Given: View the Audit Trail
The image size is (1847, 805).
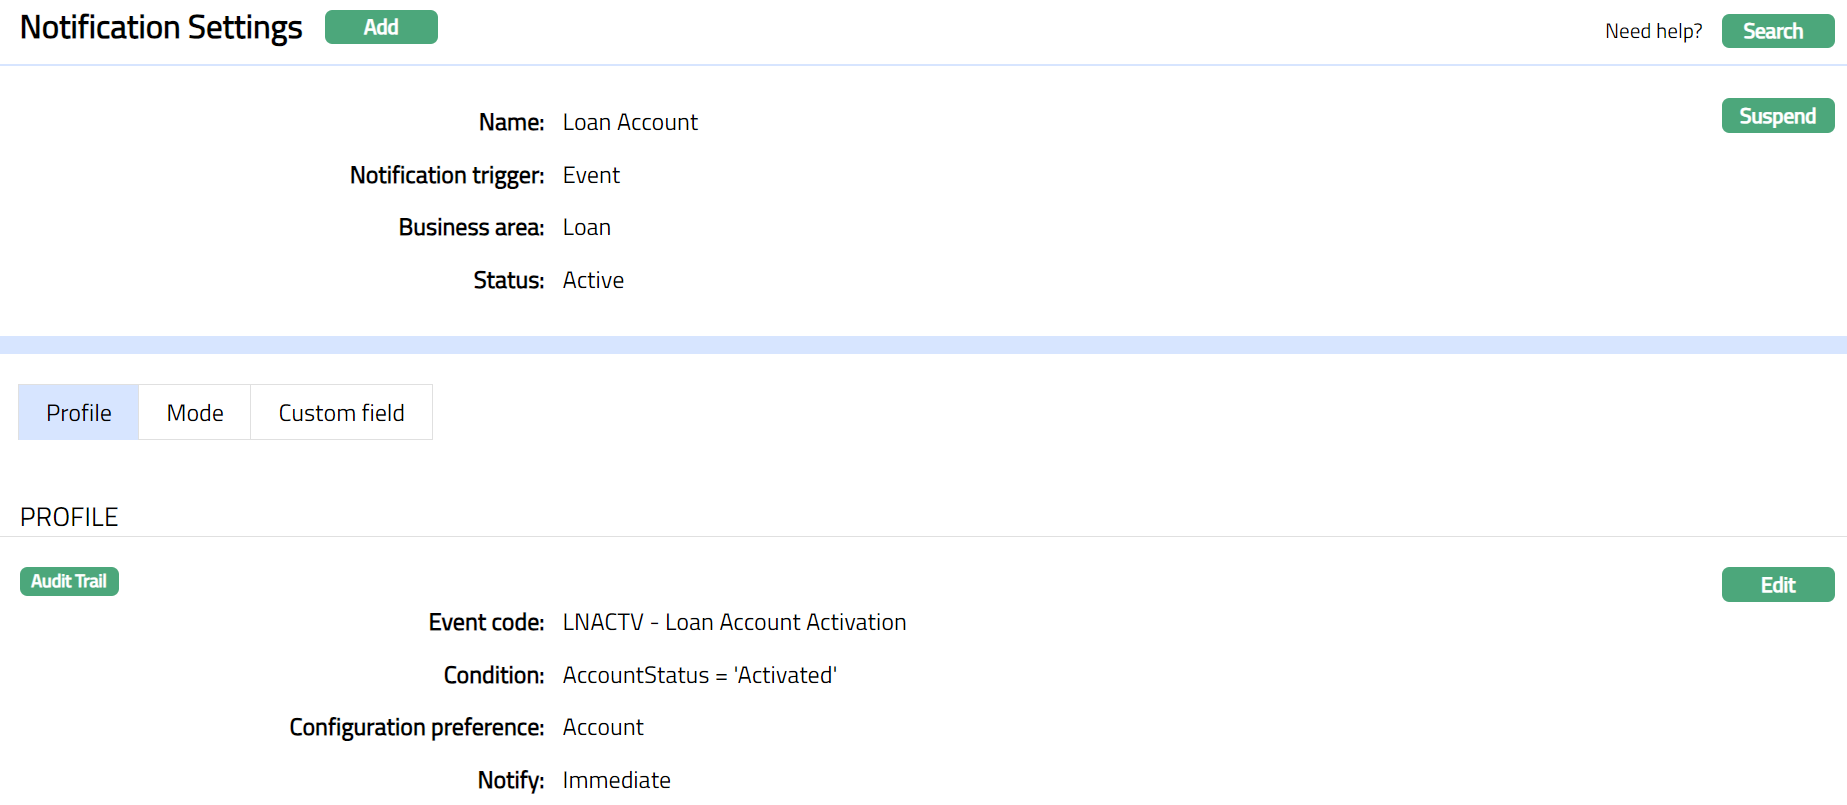Looking at the screenshot, I should coord(69,581).
